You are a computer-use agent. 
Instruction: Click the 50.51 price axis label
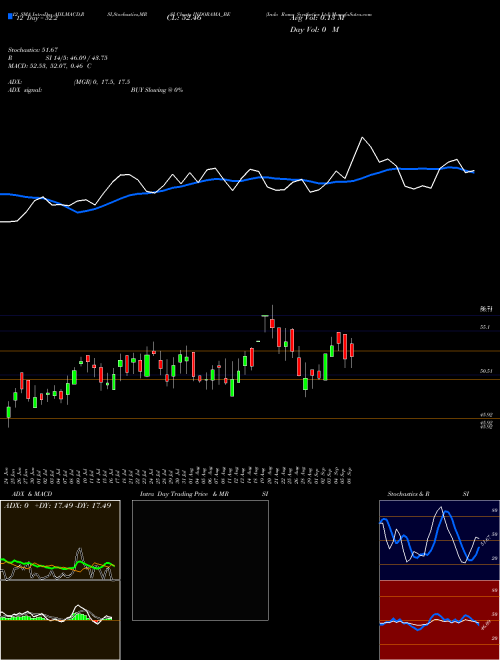point(486,371)
